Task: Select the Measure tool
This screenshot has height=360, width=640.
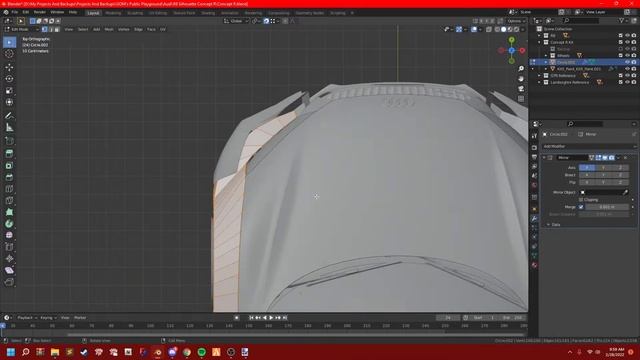Action: coord(9,128)
